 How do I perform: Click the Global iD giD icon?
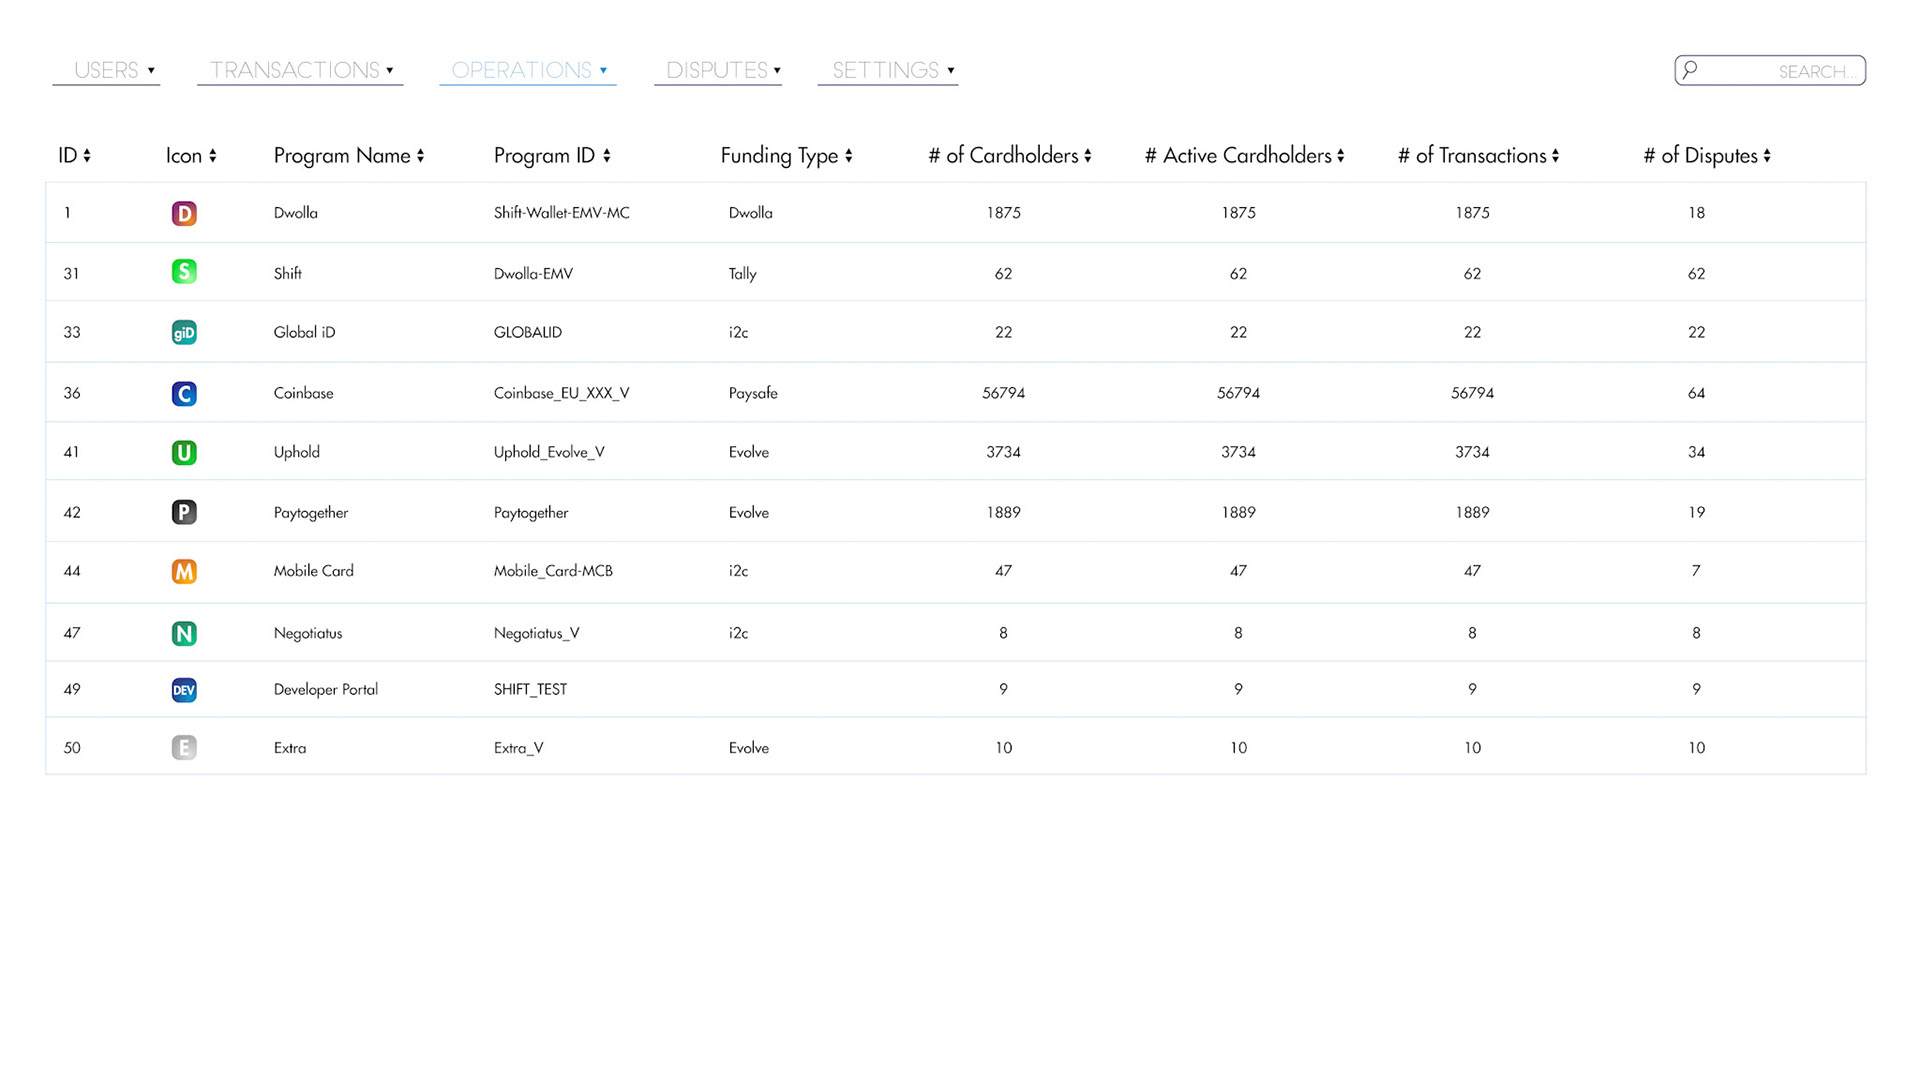click(184, 332)
